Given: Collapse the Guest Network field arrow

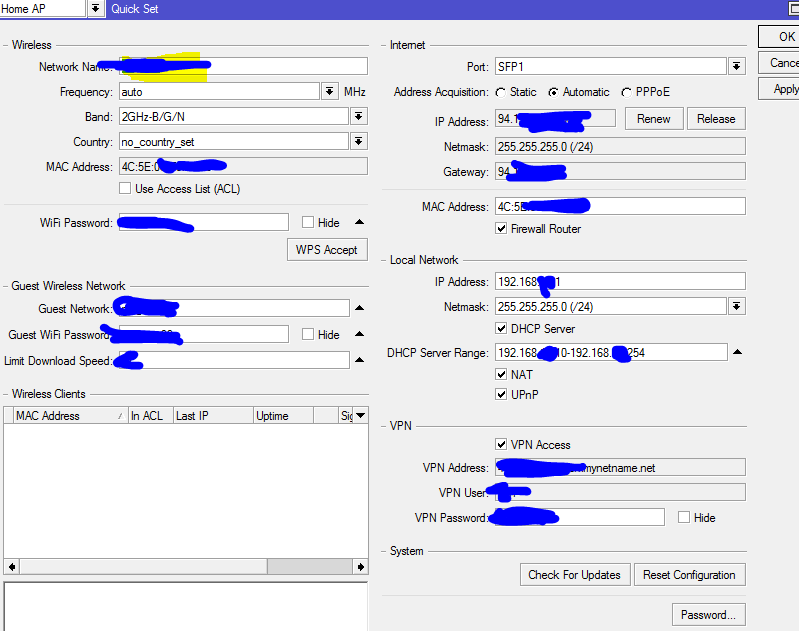Looking at the screenshot, I should pyautogui.click(x=359, y=308).
